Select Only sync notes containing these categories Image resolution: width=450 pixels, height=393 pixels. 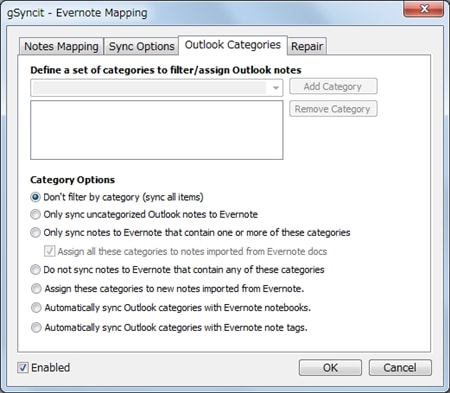[35, 232]
